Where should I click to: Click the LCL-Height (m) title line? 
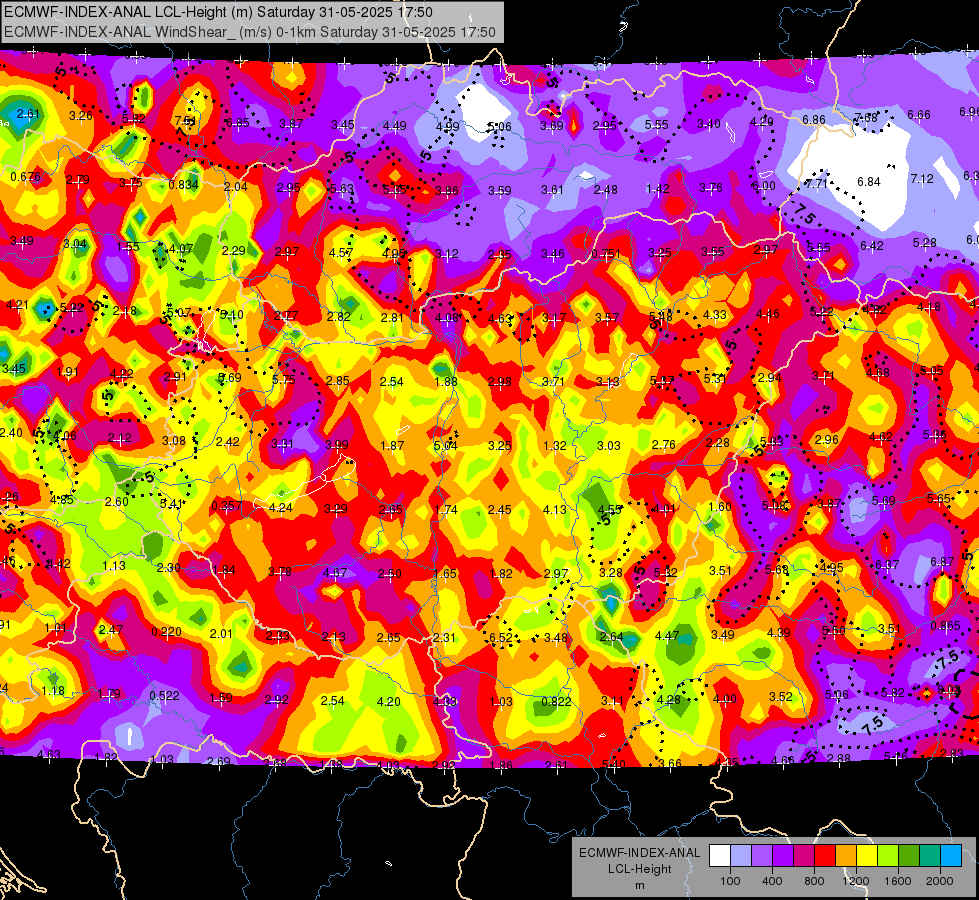pos(218,12)
